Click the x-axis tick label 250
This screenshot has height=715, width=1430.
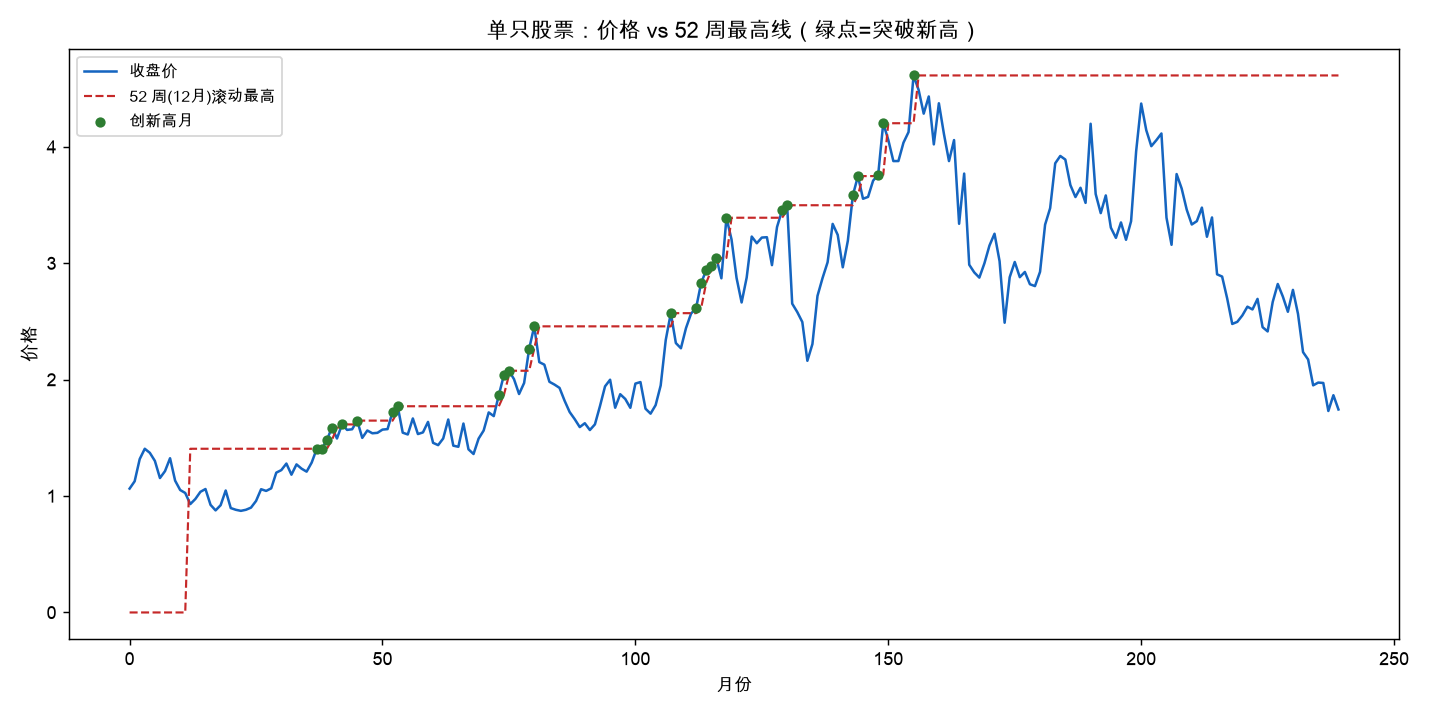tap(1394, 660)
